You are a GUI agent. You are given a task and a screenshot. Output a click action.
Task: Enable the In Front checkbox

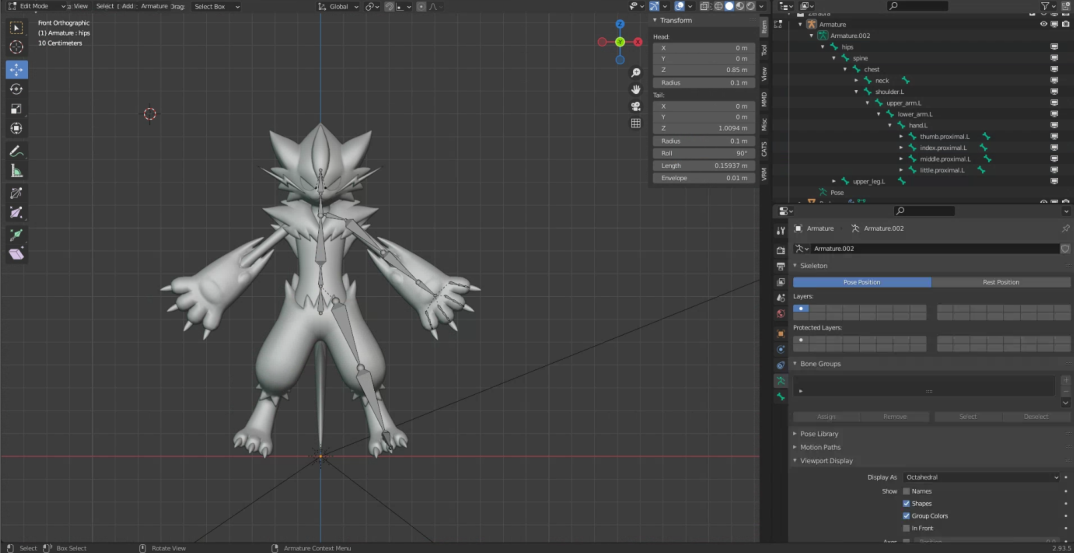click(906, 528)
